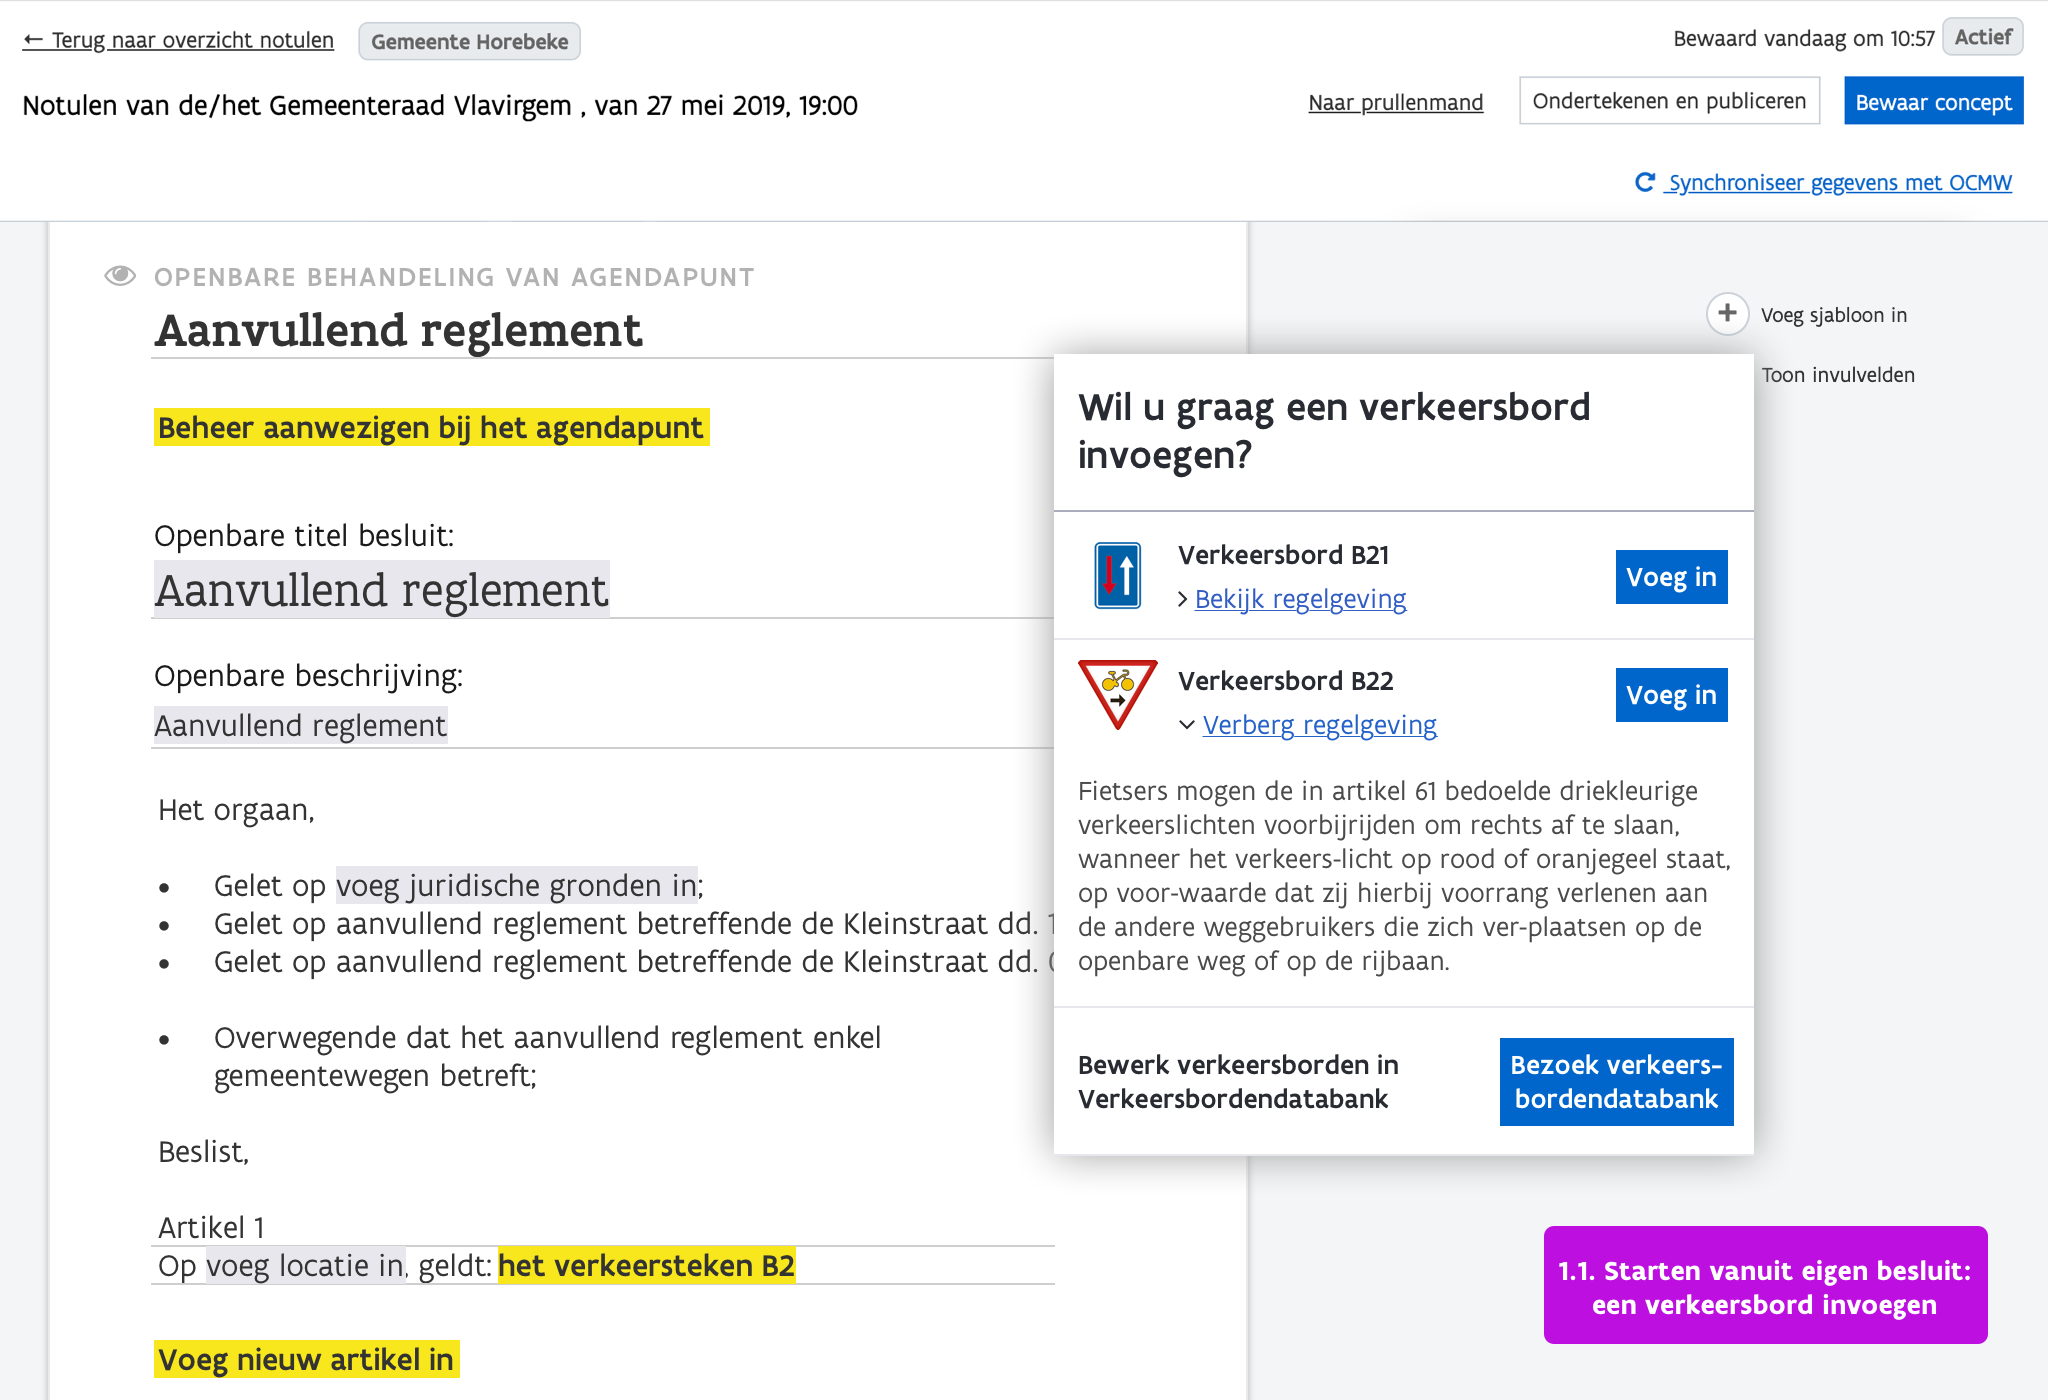Viewport: 2048px width, 1400px height.
Task: Click the B22 triangular traffic sign image
Action: coord(1117,693)
